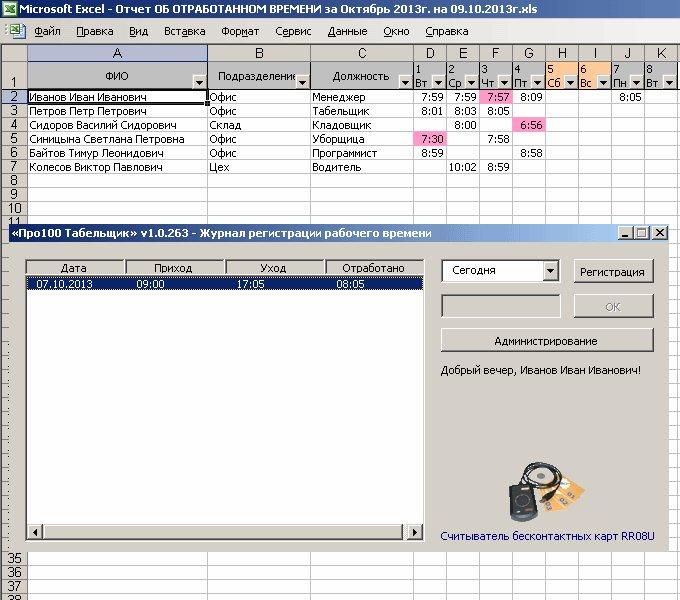Select the Программист position cell

[x=362, y=153]
